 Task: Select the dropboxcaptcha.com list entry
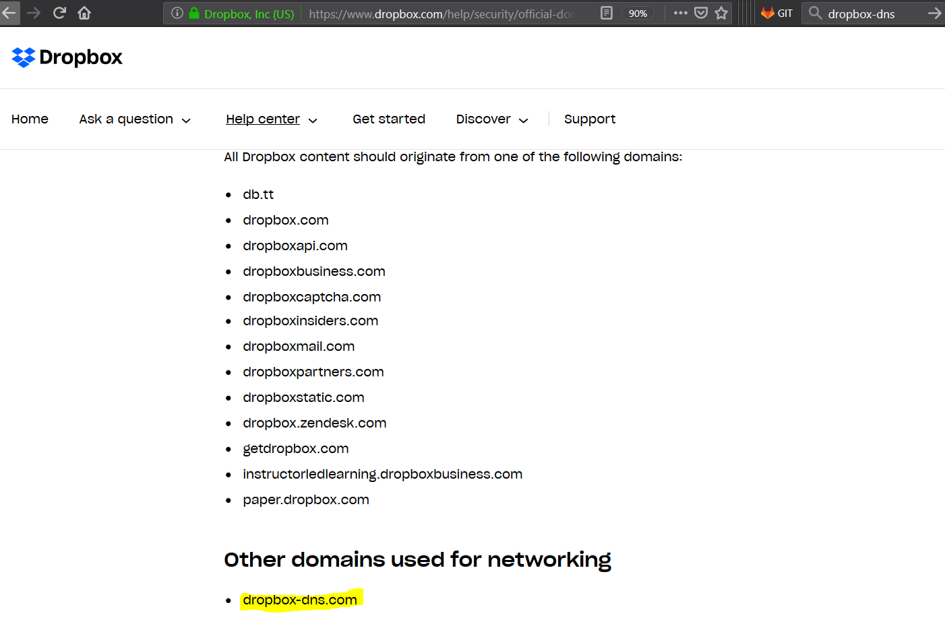(x=312, y=297)
